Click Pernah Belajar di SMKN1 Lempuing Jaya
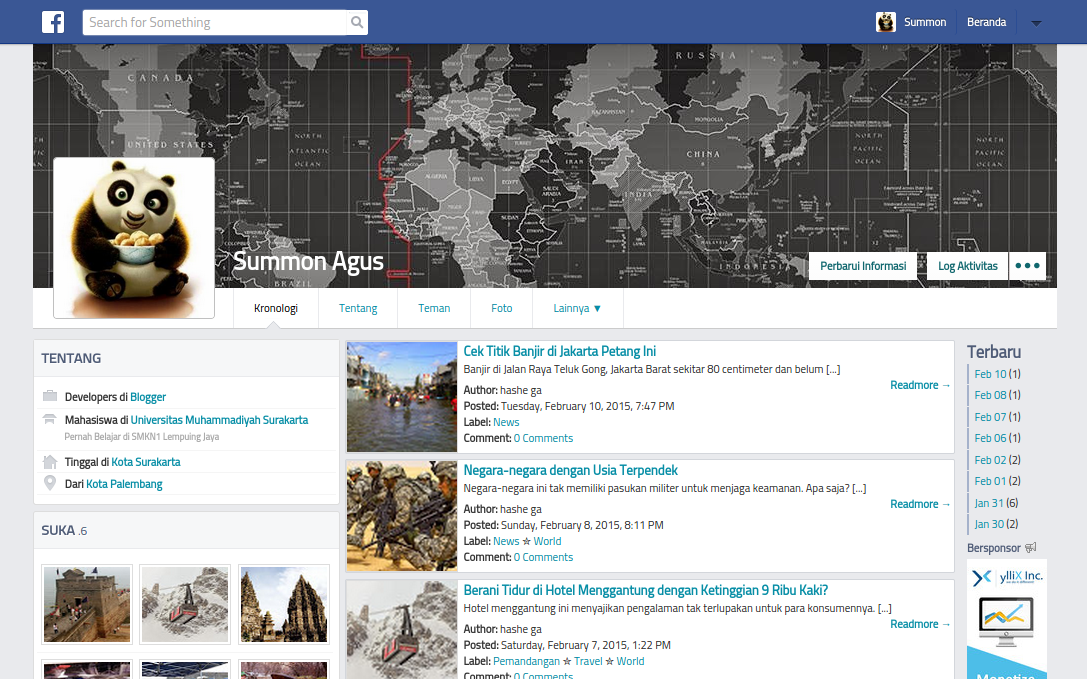 141,437
